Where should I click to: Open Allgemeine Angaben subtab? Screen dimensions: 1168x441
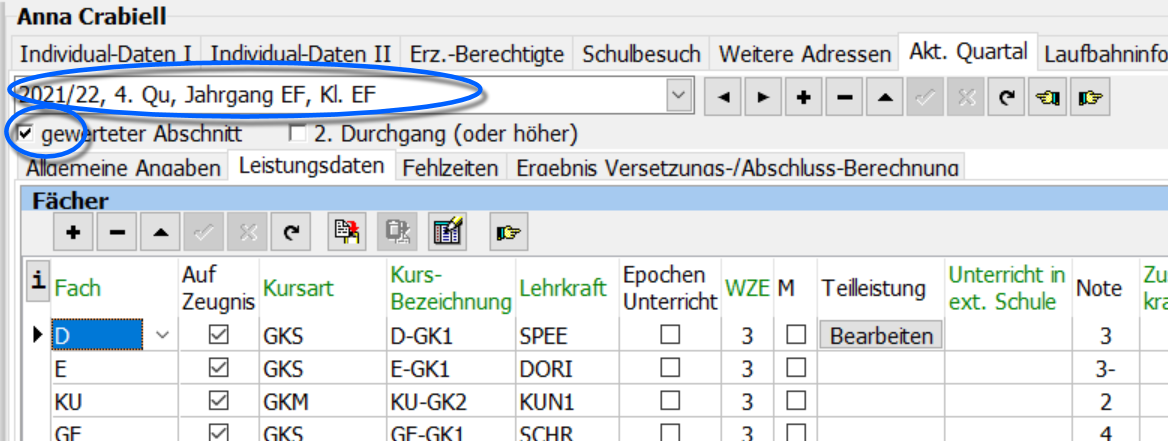124,168
